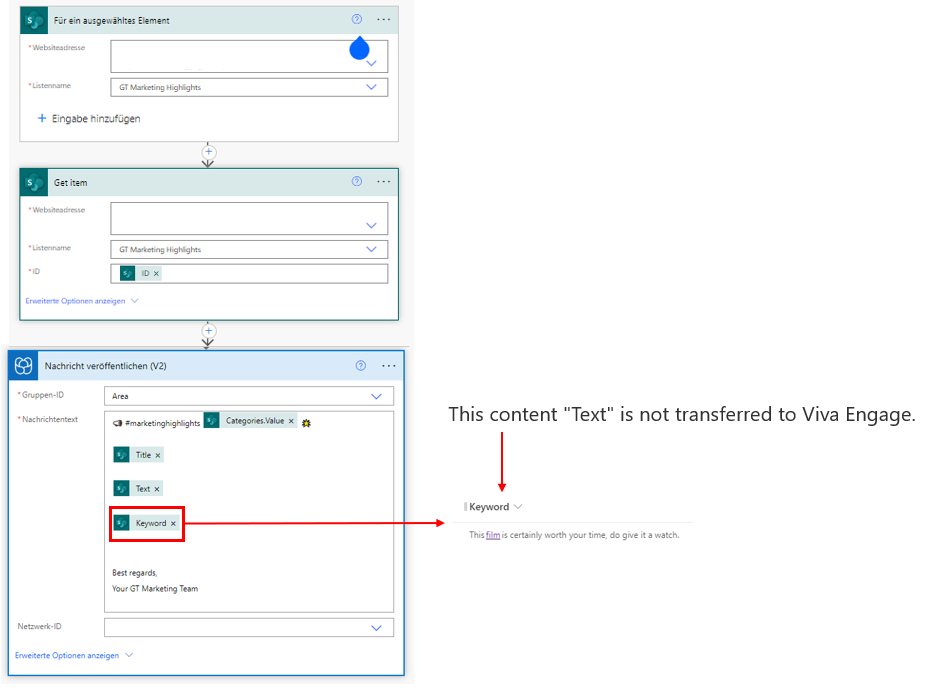Image resolution: width=931 pixels, height=697 pixels.
Task: Click the SharePoint icon on "Für ein ausgewähltes Element" header
Action: [x=33, y=20]
